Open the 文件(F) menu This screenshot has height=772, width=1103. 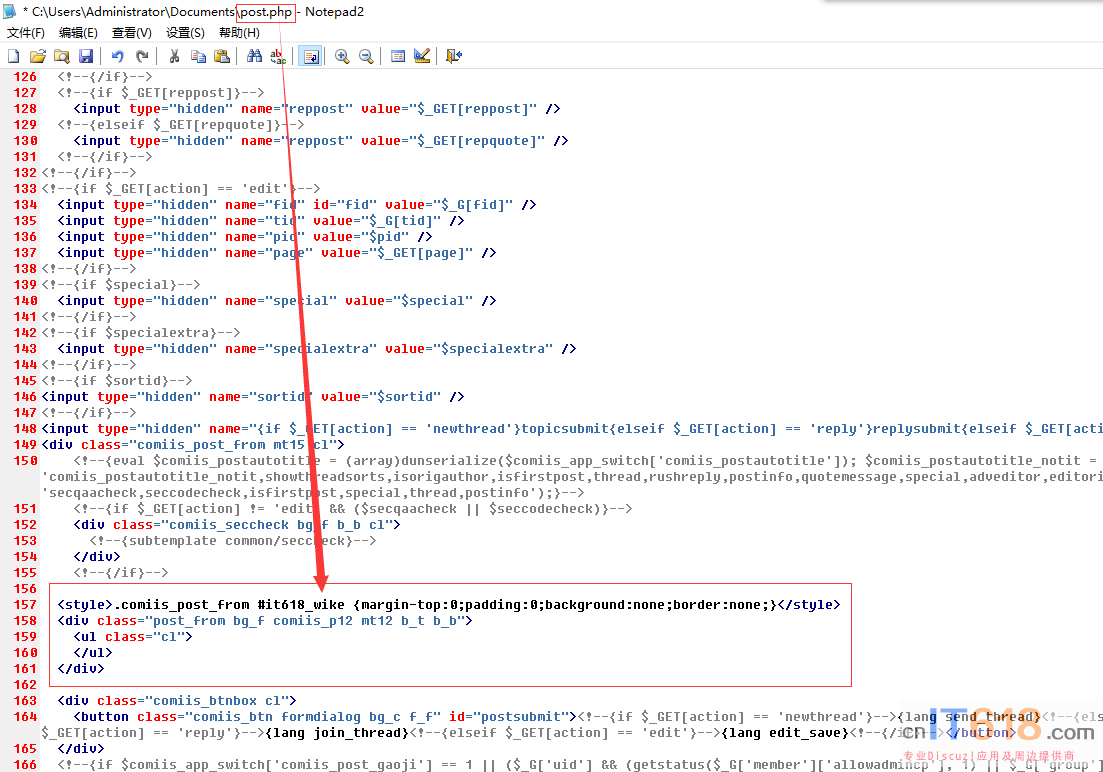[x=25, y=32]
